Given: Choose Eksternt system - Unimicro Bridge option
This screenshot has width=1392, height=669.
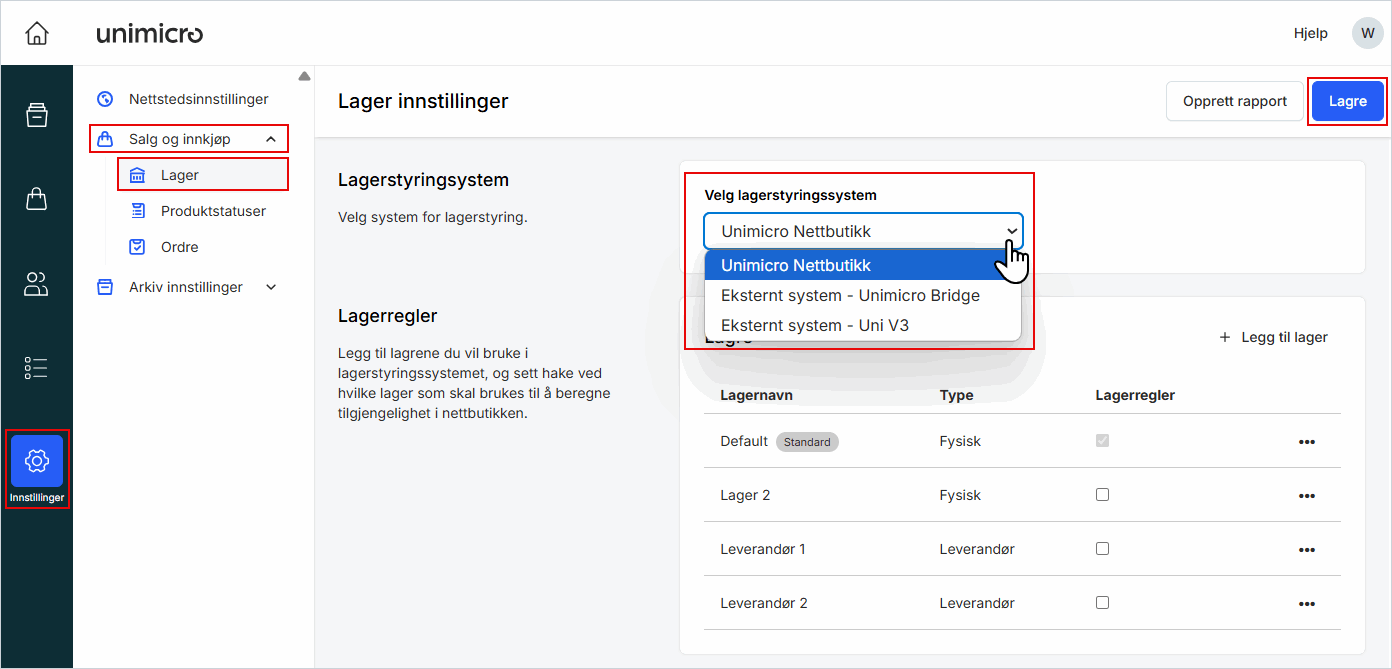Looking at the screenshot, I should click(x=850, y=295).
